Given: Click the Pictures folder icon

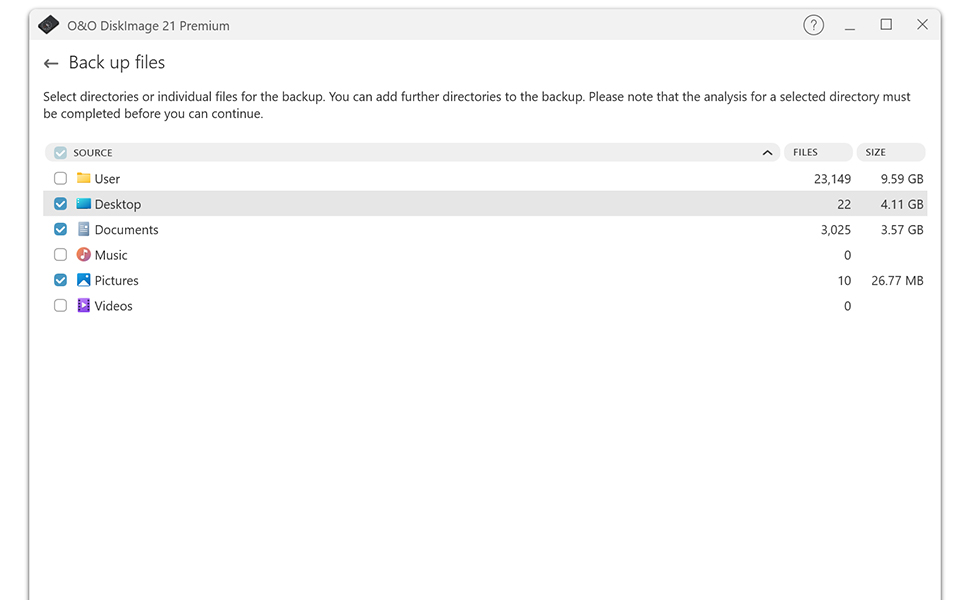Looking at the screenshot, I should 84,280.
